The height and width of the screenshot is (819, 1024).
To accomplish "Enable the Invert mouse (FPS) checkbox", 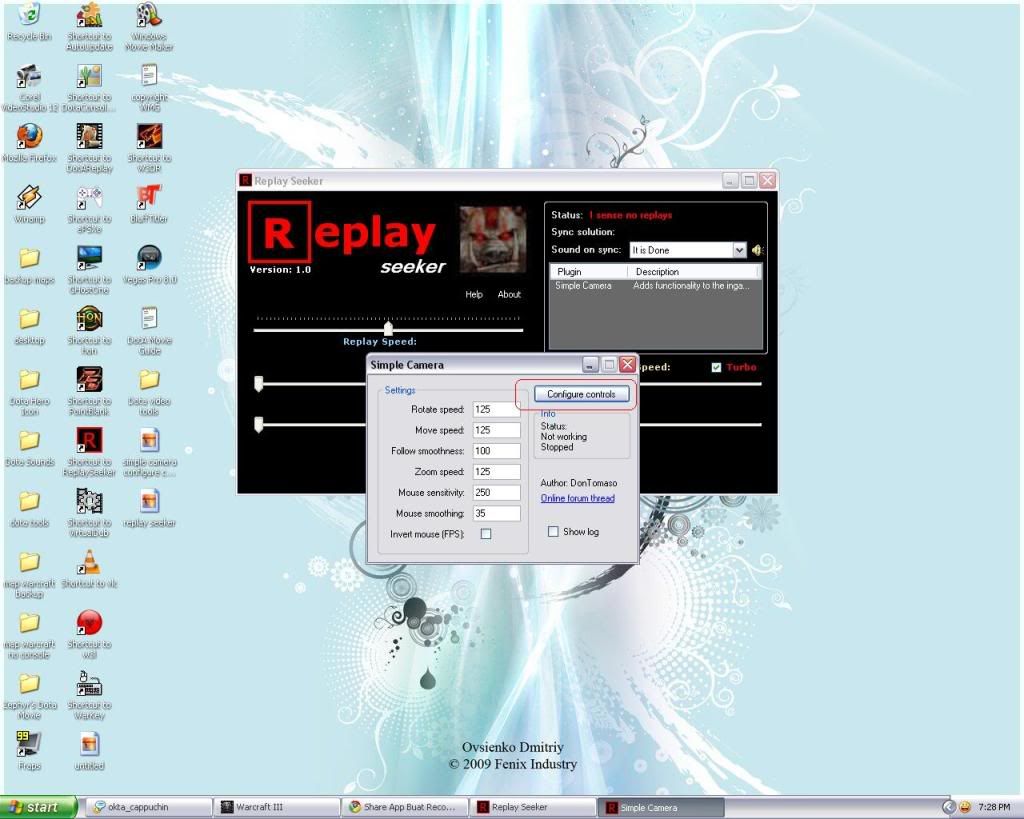I will click(486, 534).
